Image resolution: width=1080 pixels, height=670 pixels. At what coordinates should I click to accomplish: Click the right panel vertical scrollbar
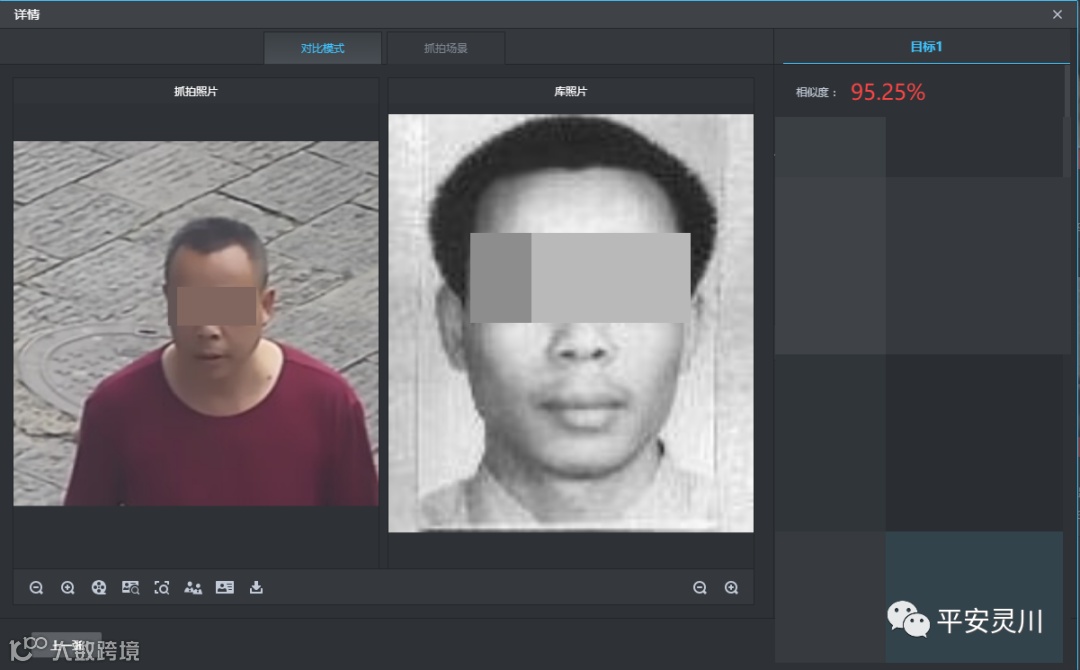(1067, 91)
